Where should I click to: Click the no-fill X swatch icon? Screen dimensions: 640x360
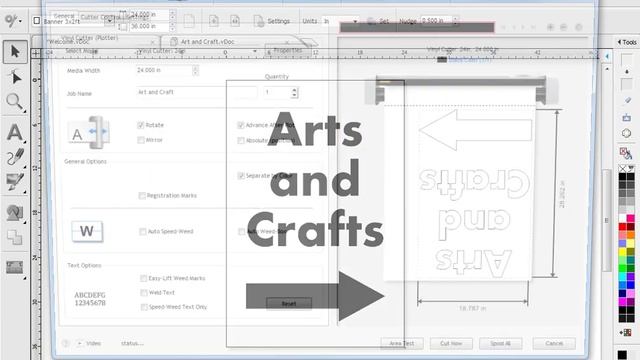[x=622, y=168]
